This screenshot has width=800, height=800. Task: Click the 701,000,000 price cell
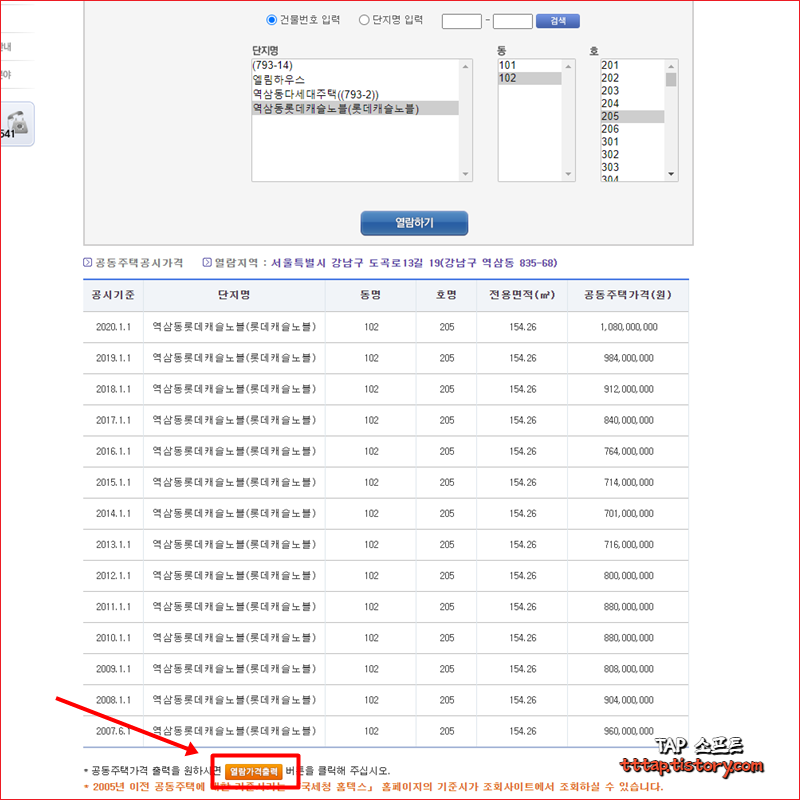coord(628,514)
